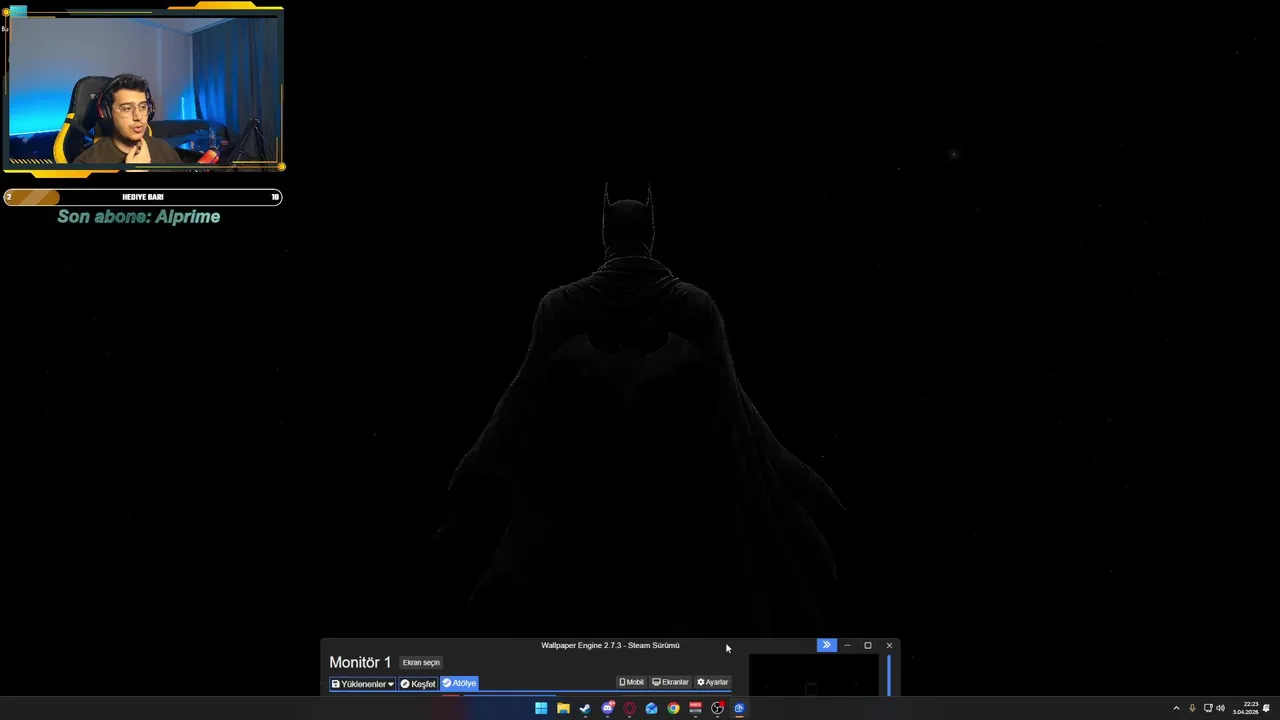Expand the Yüklenenler dropdown arrow
Screen dimensions: 1280x720
(390, 684)
